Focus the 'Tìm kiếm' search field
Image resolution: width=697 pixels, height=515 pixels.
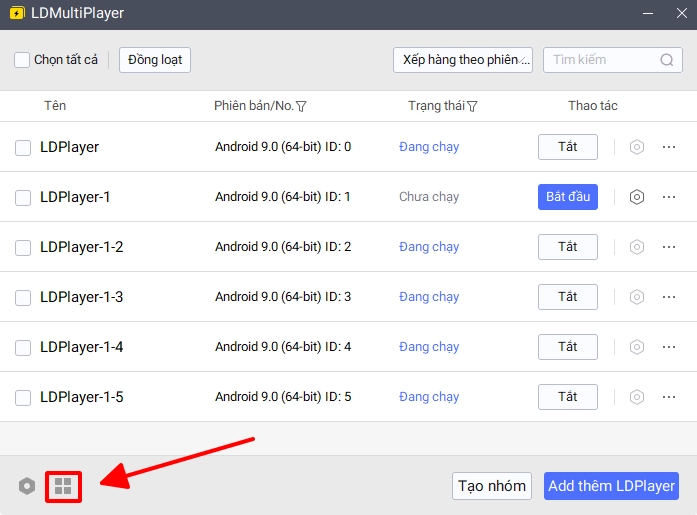click(x=600, y=60)
